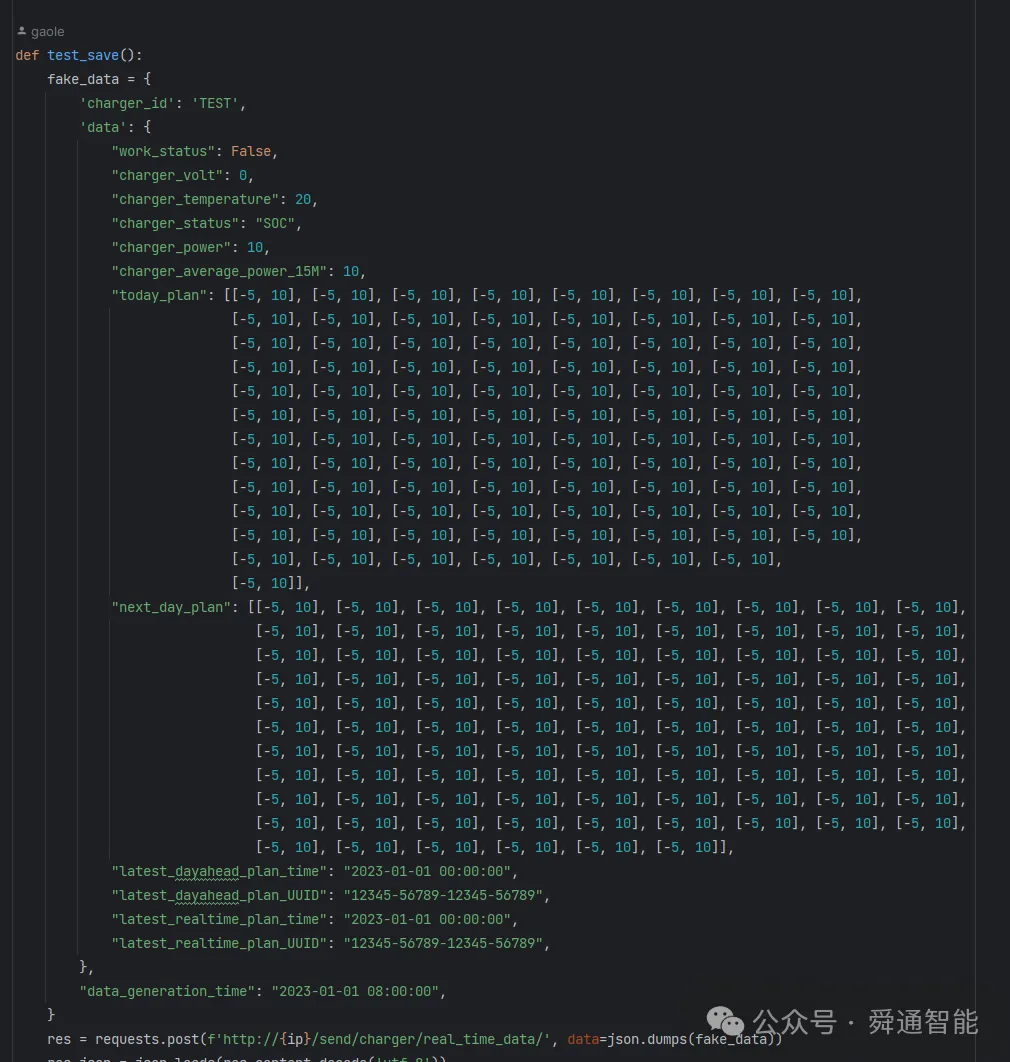1010x1062 pixels.
Task: Click the test_save function name
Action: pyautogui.click(x=83, y=56)
